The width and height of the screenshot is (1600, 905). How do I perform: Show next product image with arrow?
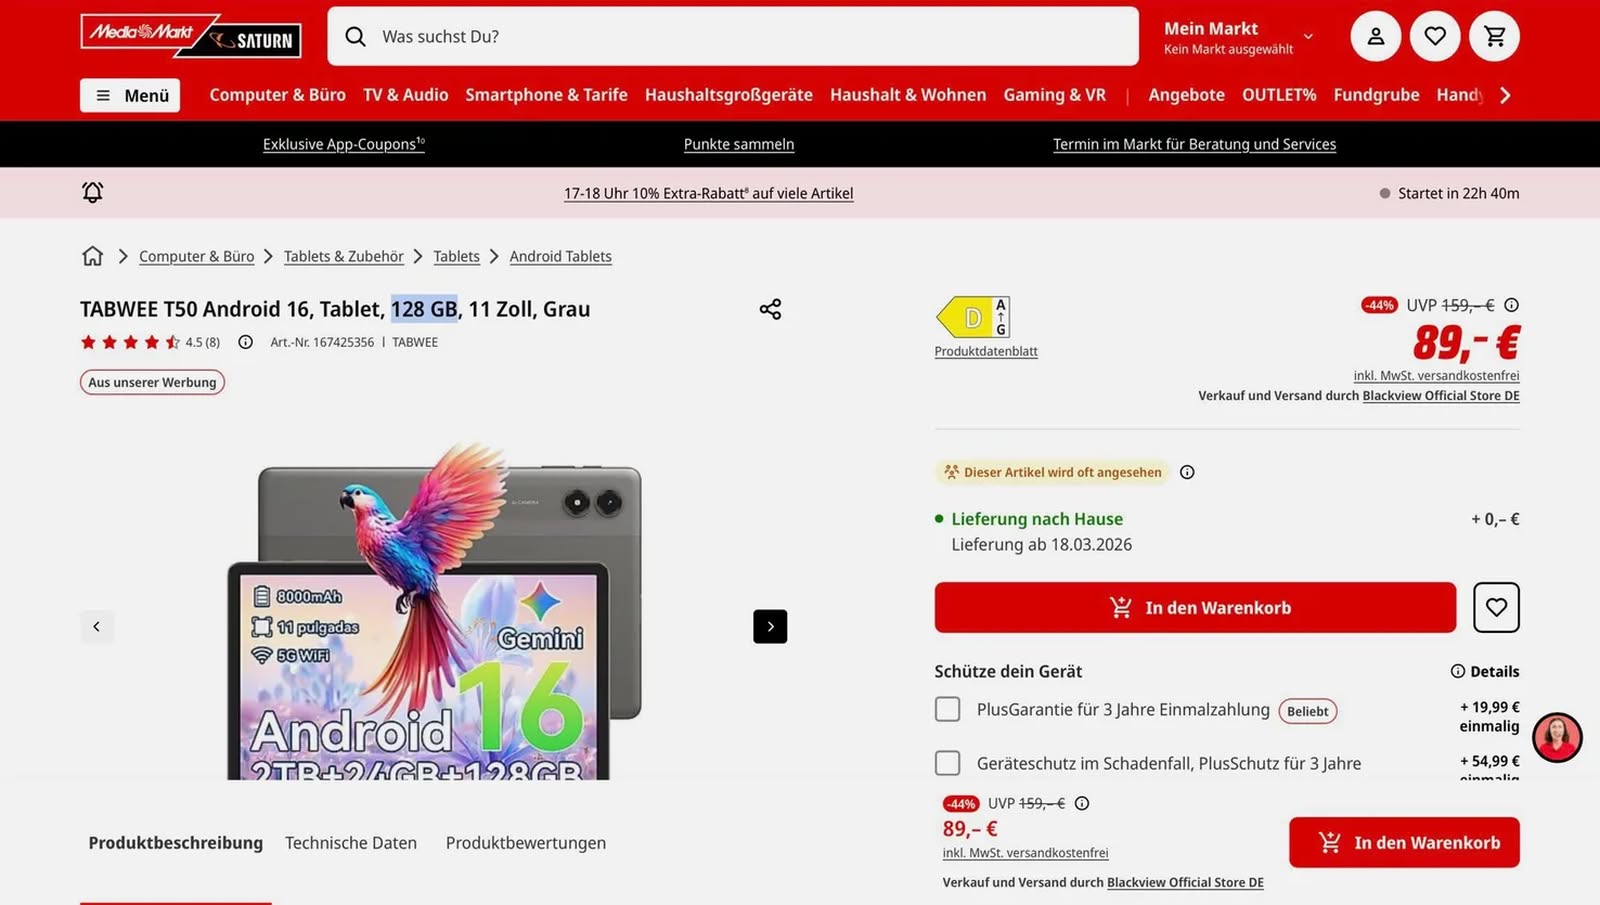pos(770,626)
